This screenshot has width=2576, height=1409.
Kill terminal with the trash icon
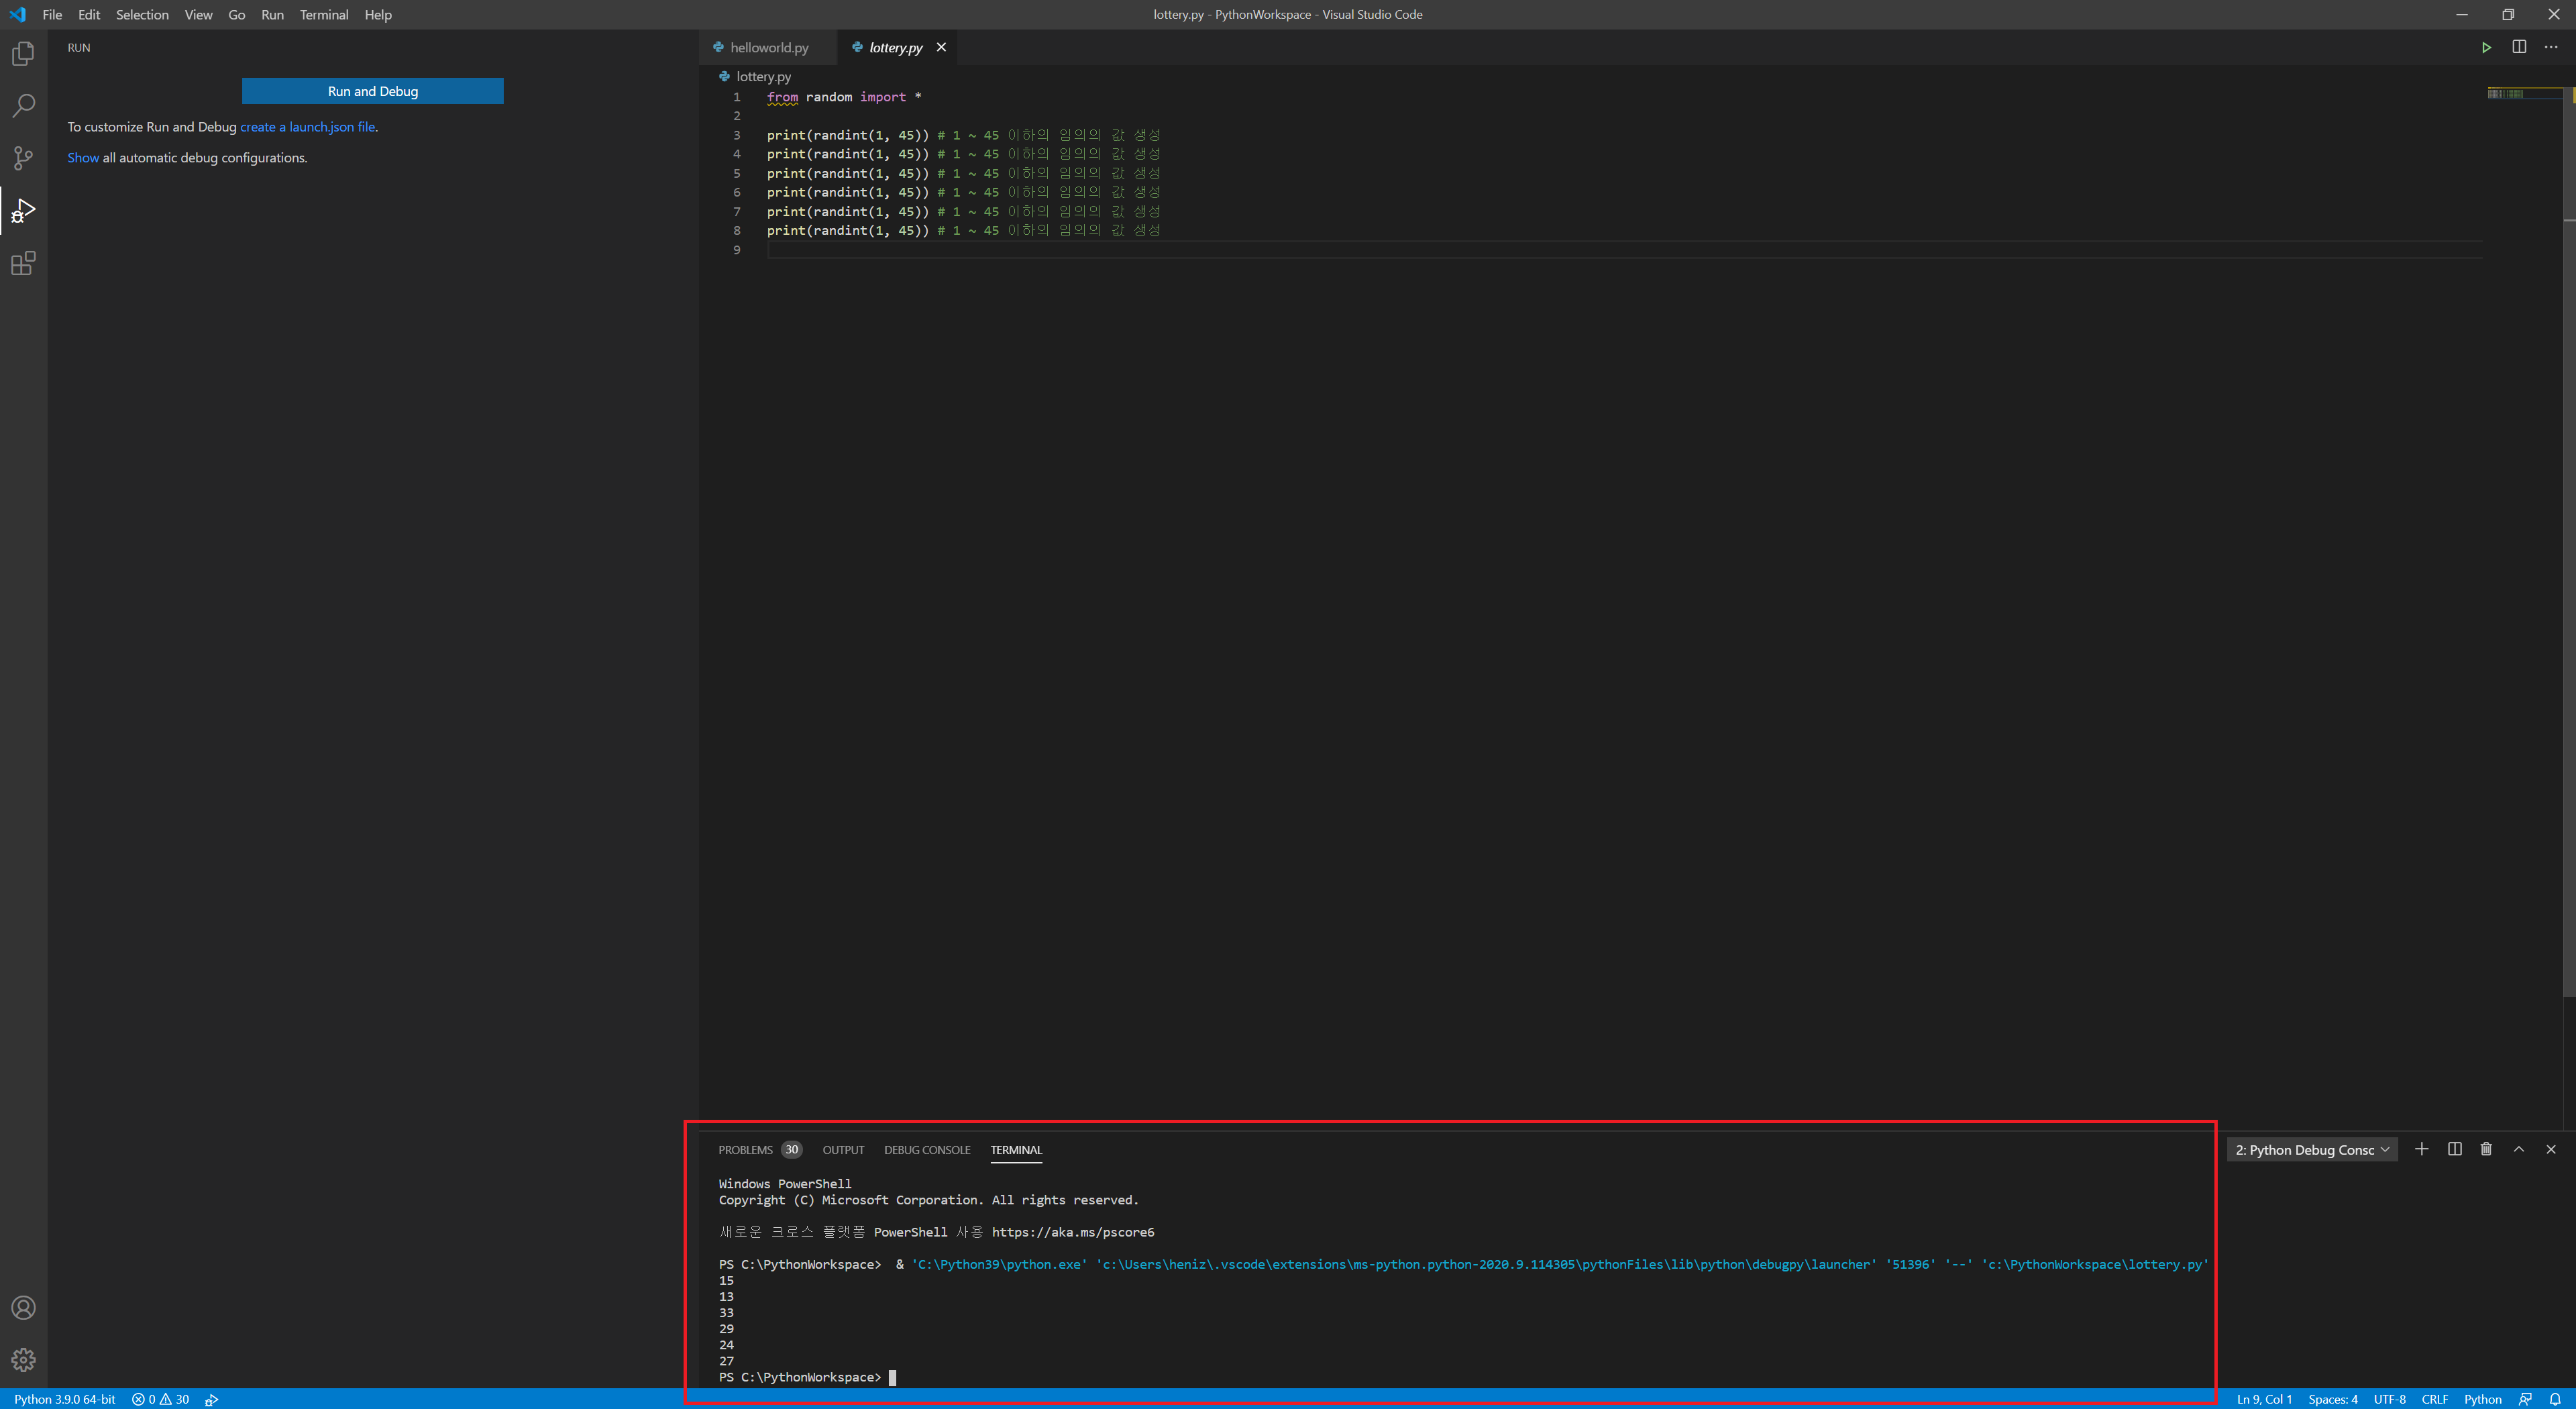click(x=2486, y=1149)
